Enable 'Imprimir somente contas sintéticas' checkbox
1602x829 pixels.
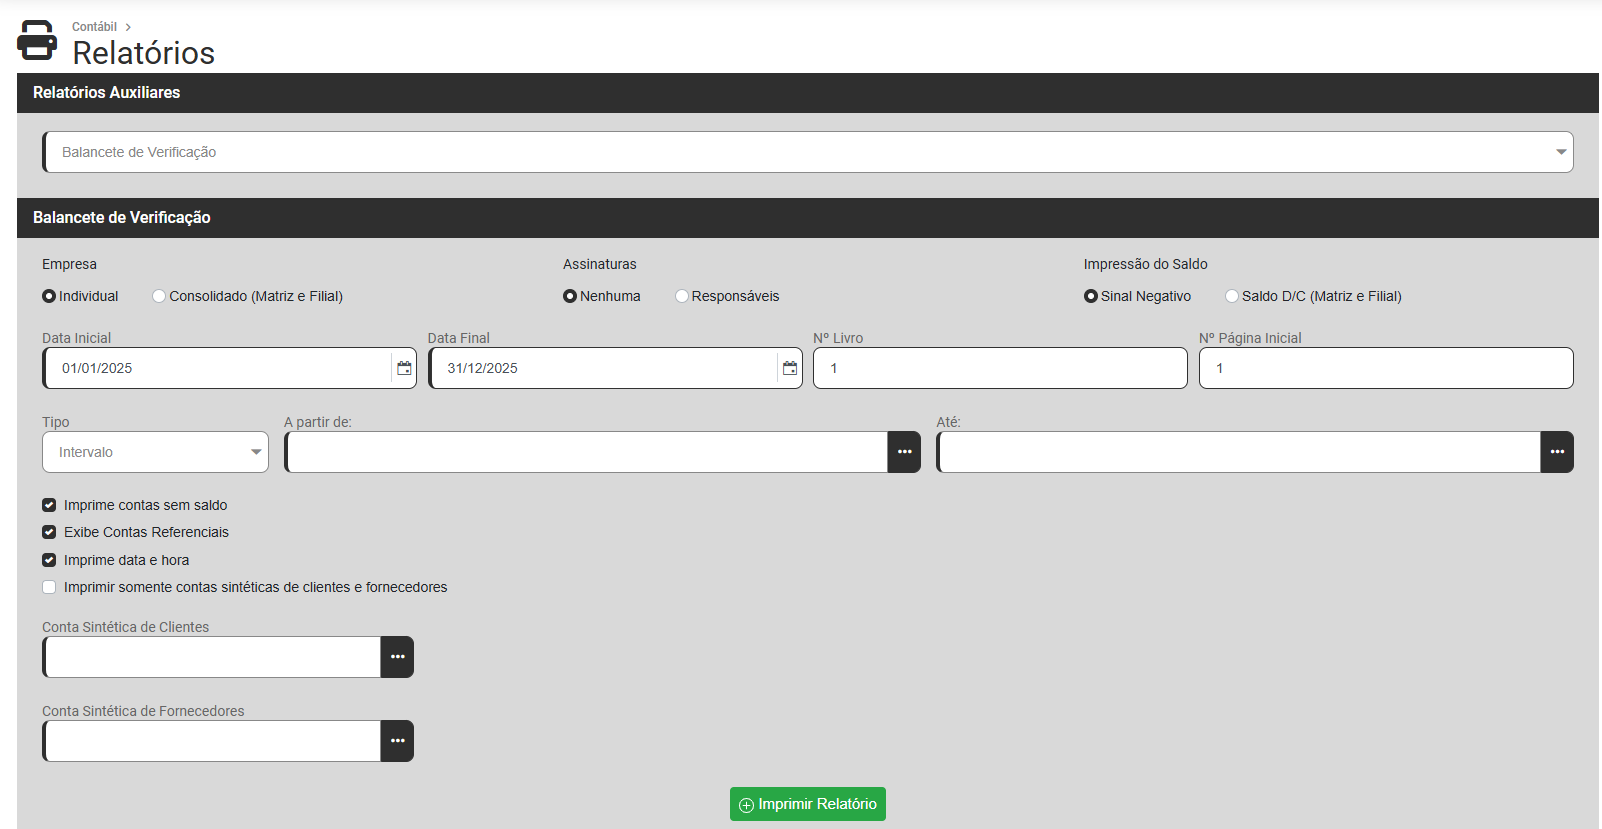click(49, 587)
